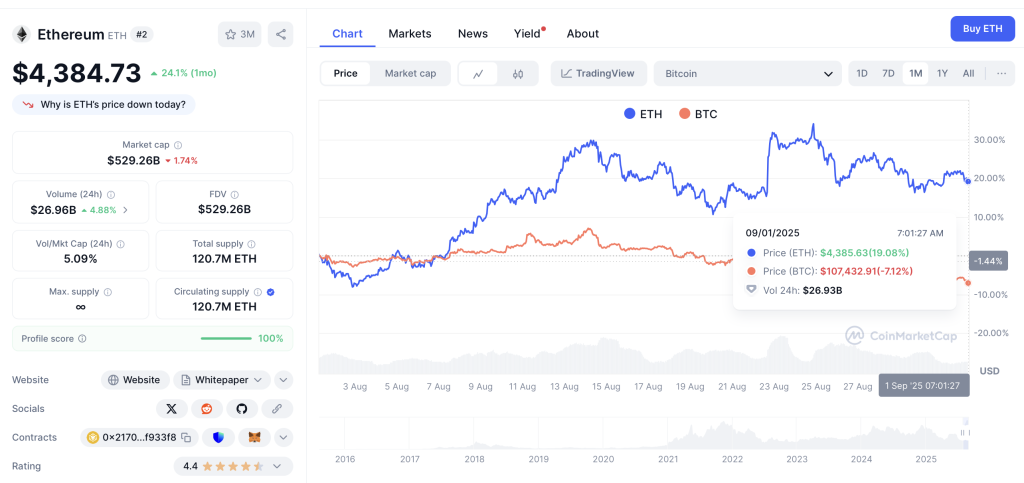1024x483 pixels.
Task: Add Ethereum to watchlist via star button
Action: click(x=240, y=35)
